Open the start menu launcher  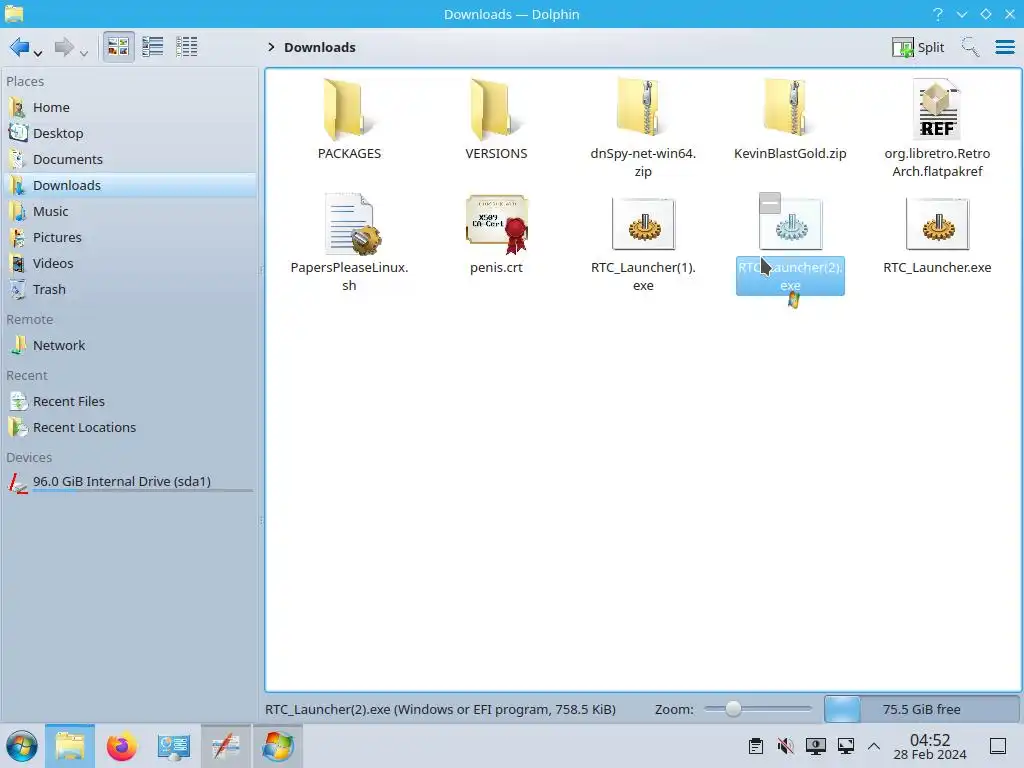(22, 746)
